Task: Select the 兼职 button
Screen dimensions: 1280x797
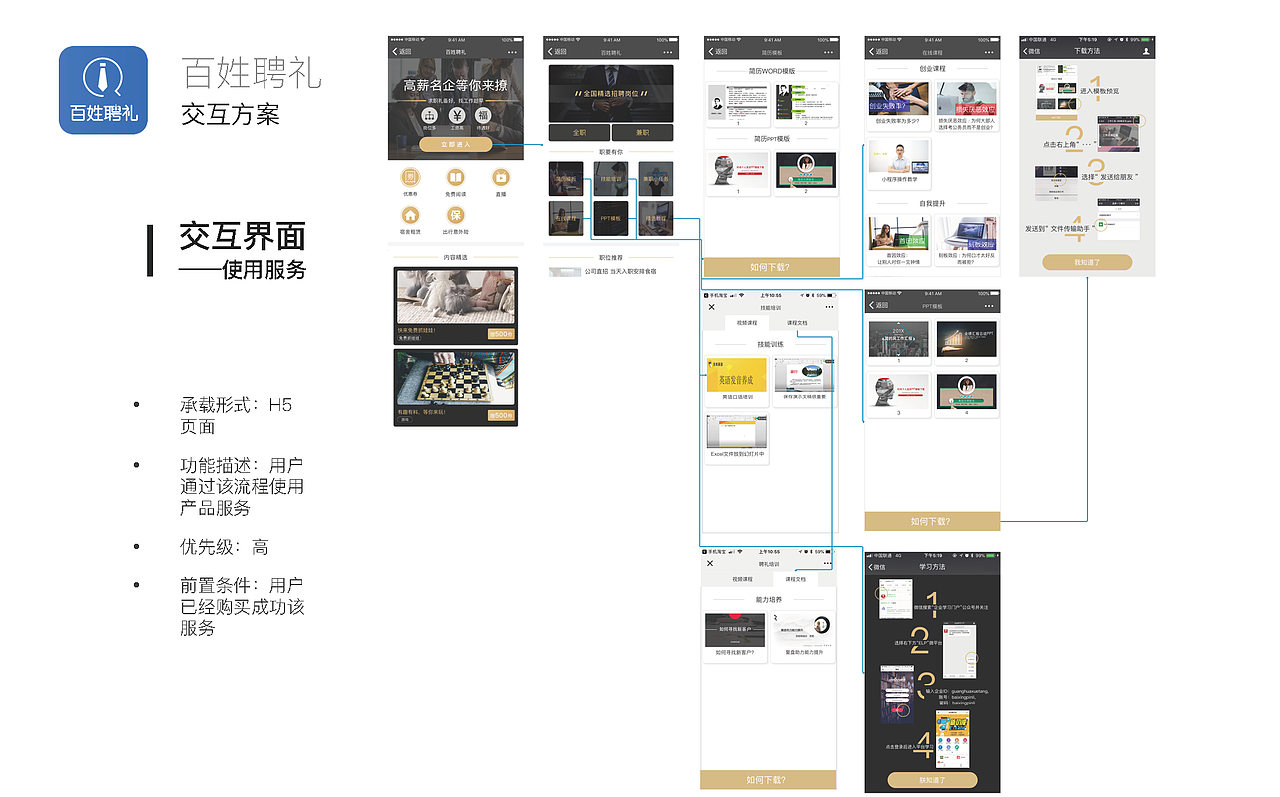Action: click(642, 132)
